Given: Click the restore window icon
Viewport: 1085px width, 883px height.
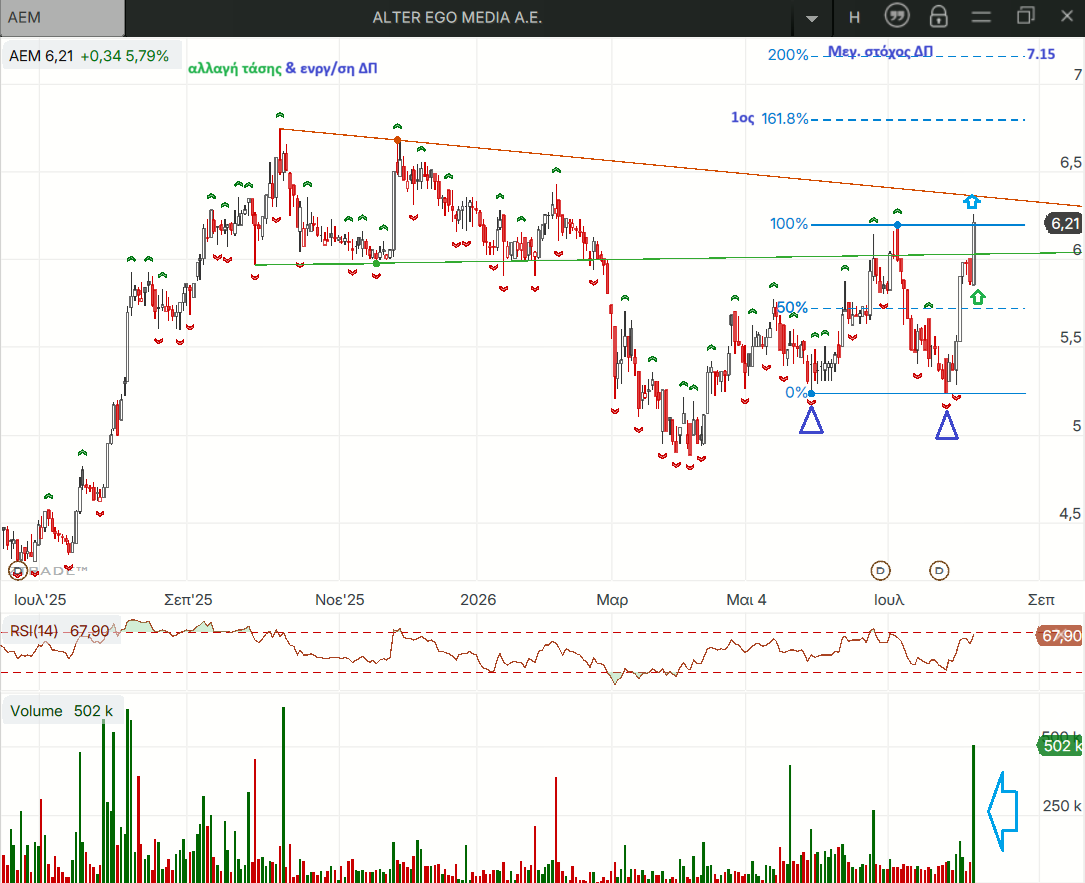Looking at the screenshot, I should click(x=1025, y=16).
